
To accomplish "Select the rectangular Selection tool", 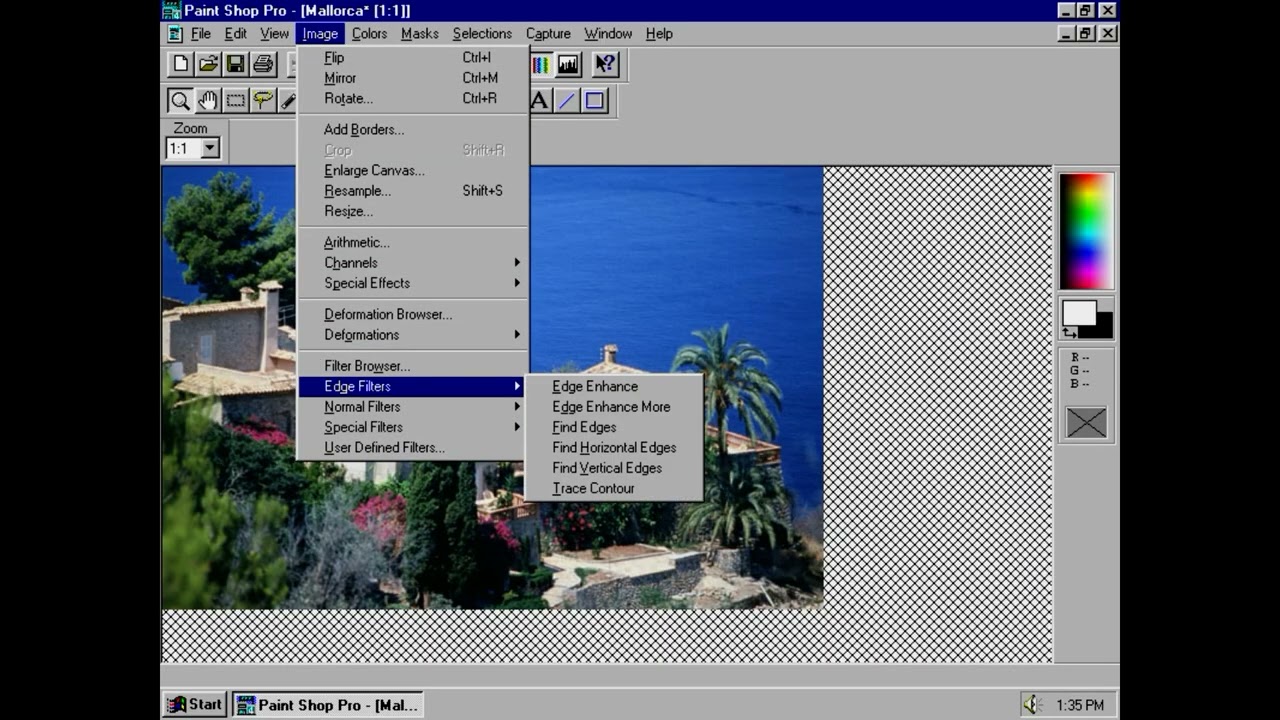I will tap(235, 100).
